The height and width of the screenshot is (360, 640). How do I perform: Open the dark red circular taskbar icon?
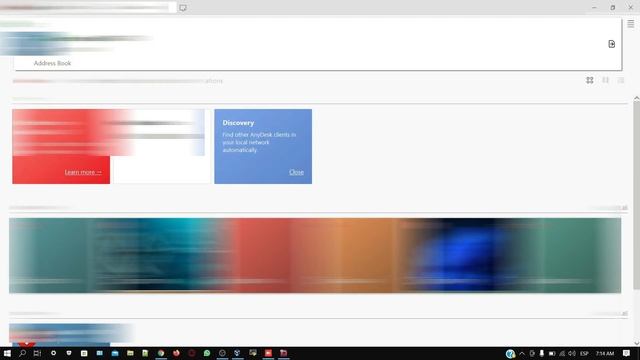tap(191, 353)
